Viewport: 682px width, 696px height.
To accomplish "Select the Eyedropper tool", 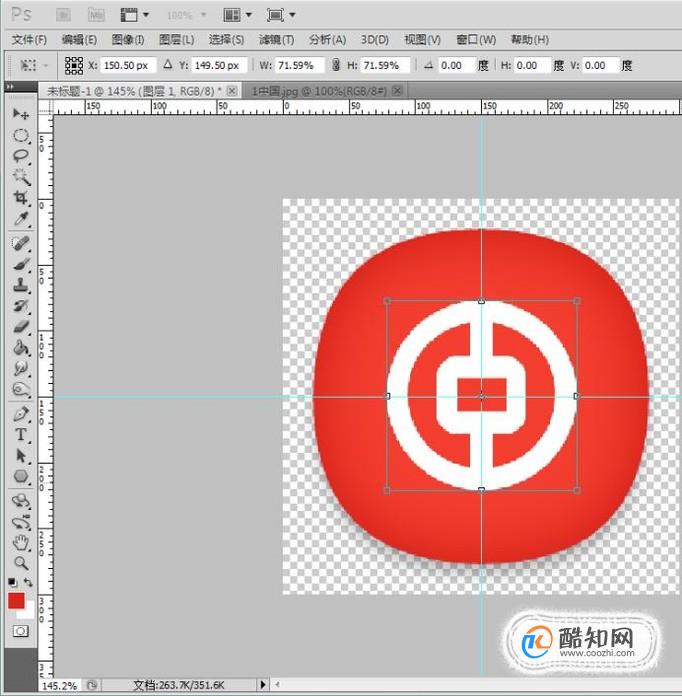I will click(x=20, y=218).
